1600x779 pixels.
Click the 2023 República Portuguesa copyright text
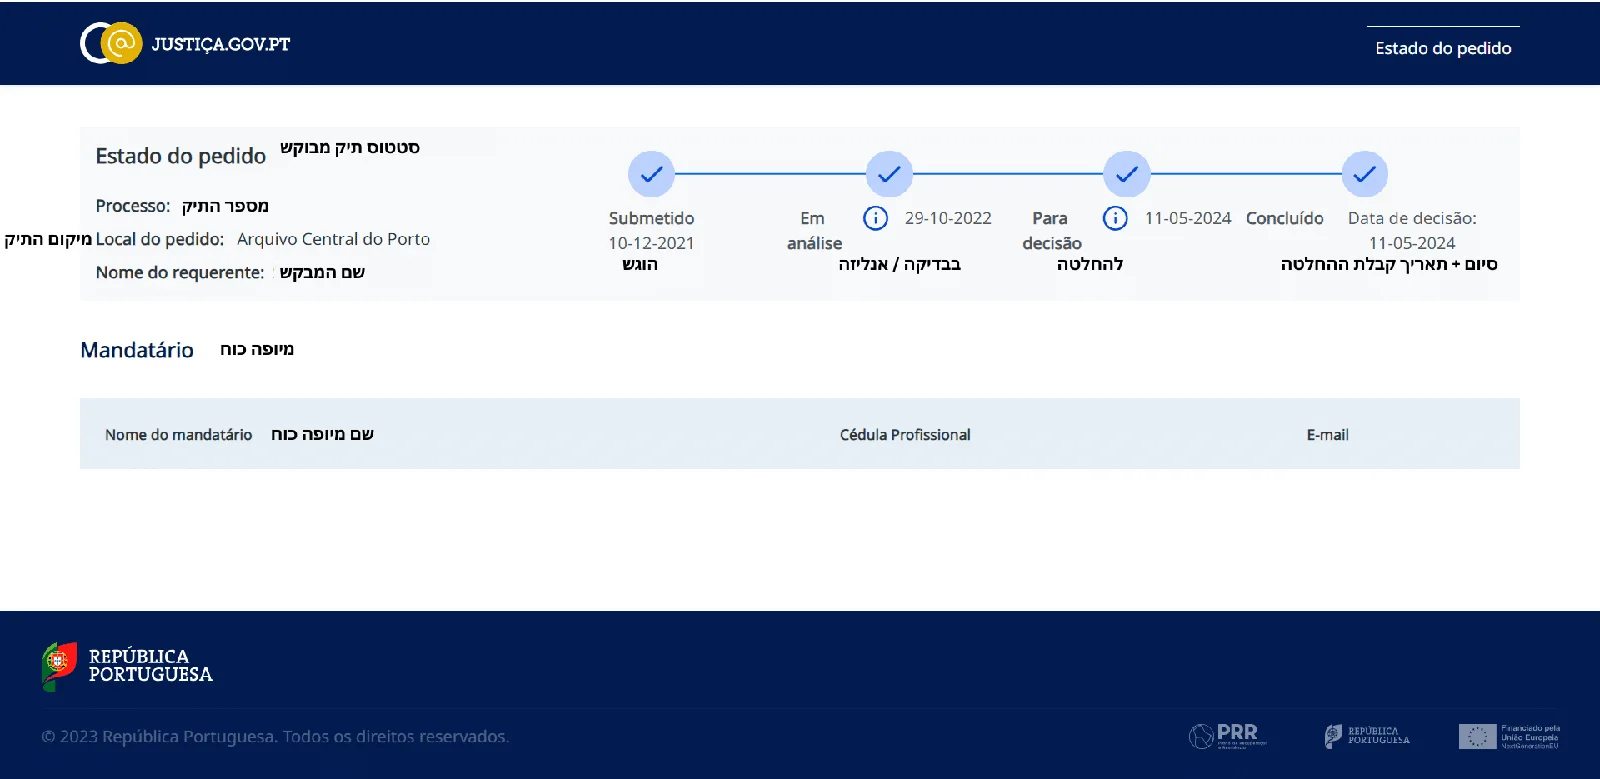click(275, 737)
